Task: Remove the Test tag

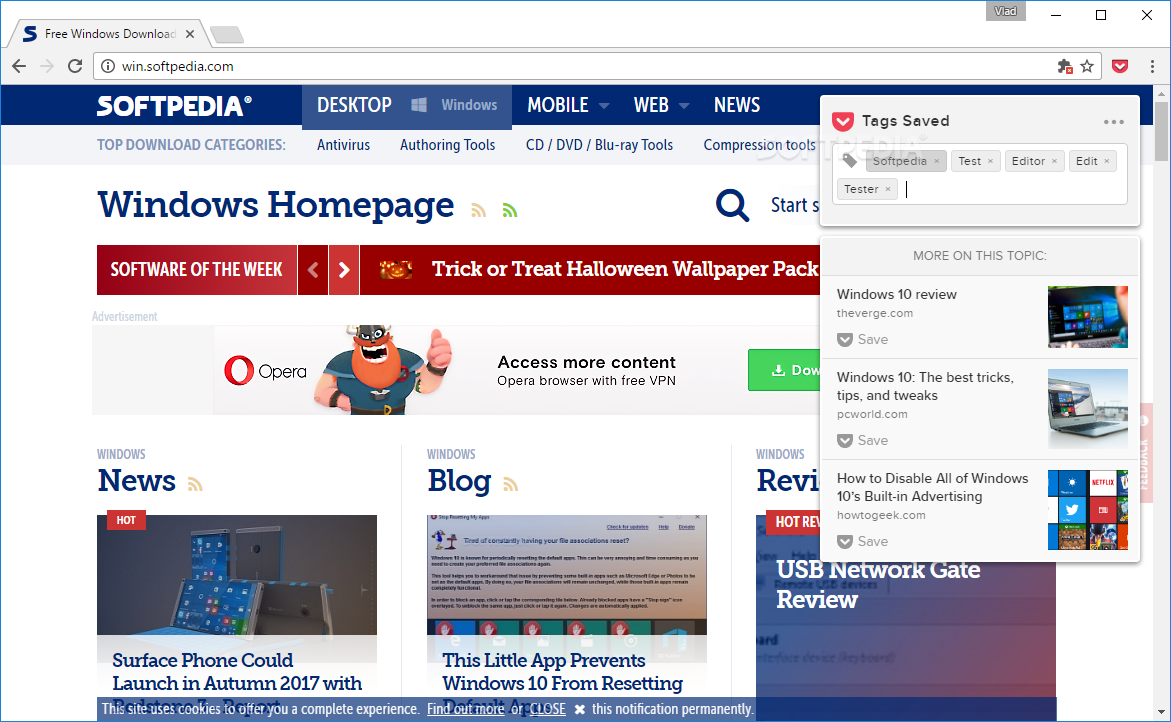Action: pyautogui.click(x=990, y=161)
